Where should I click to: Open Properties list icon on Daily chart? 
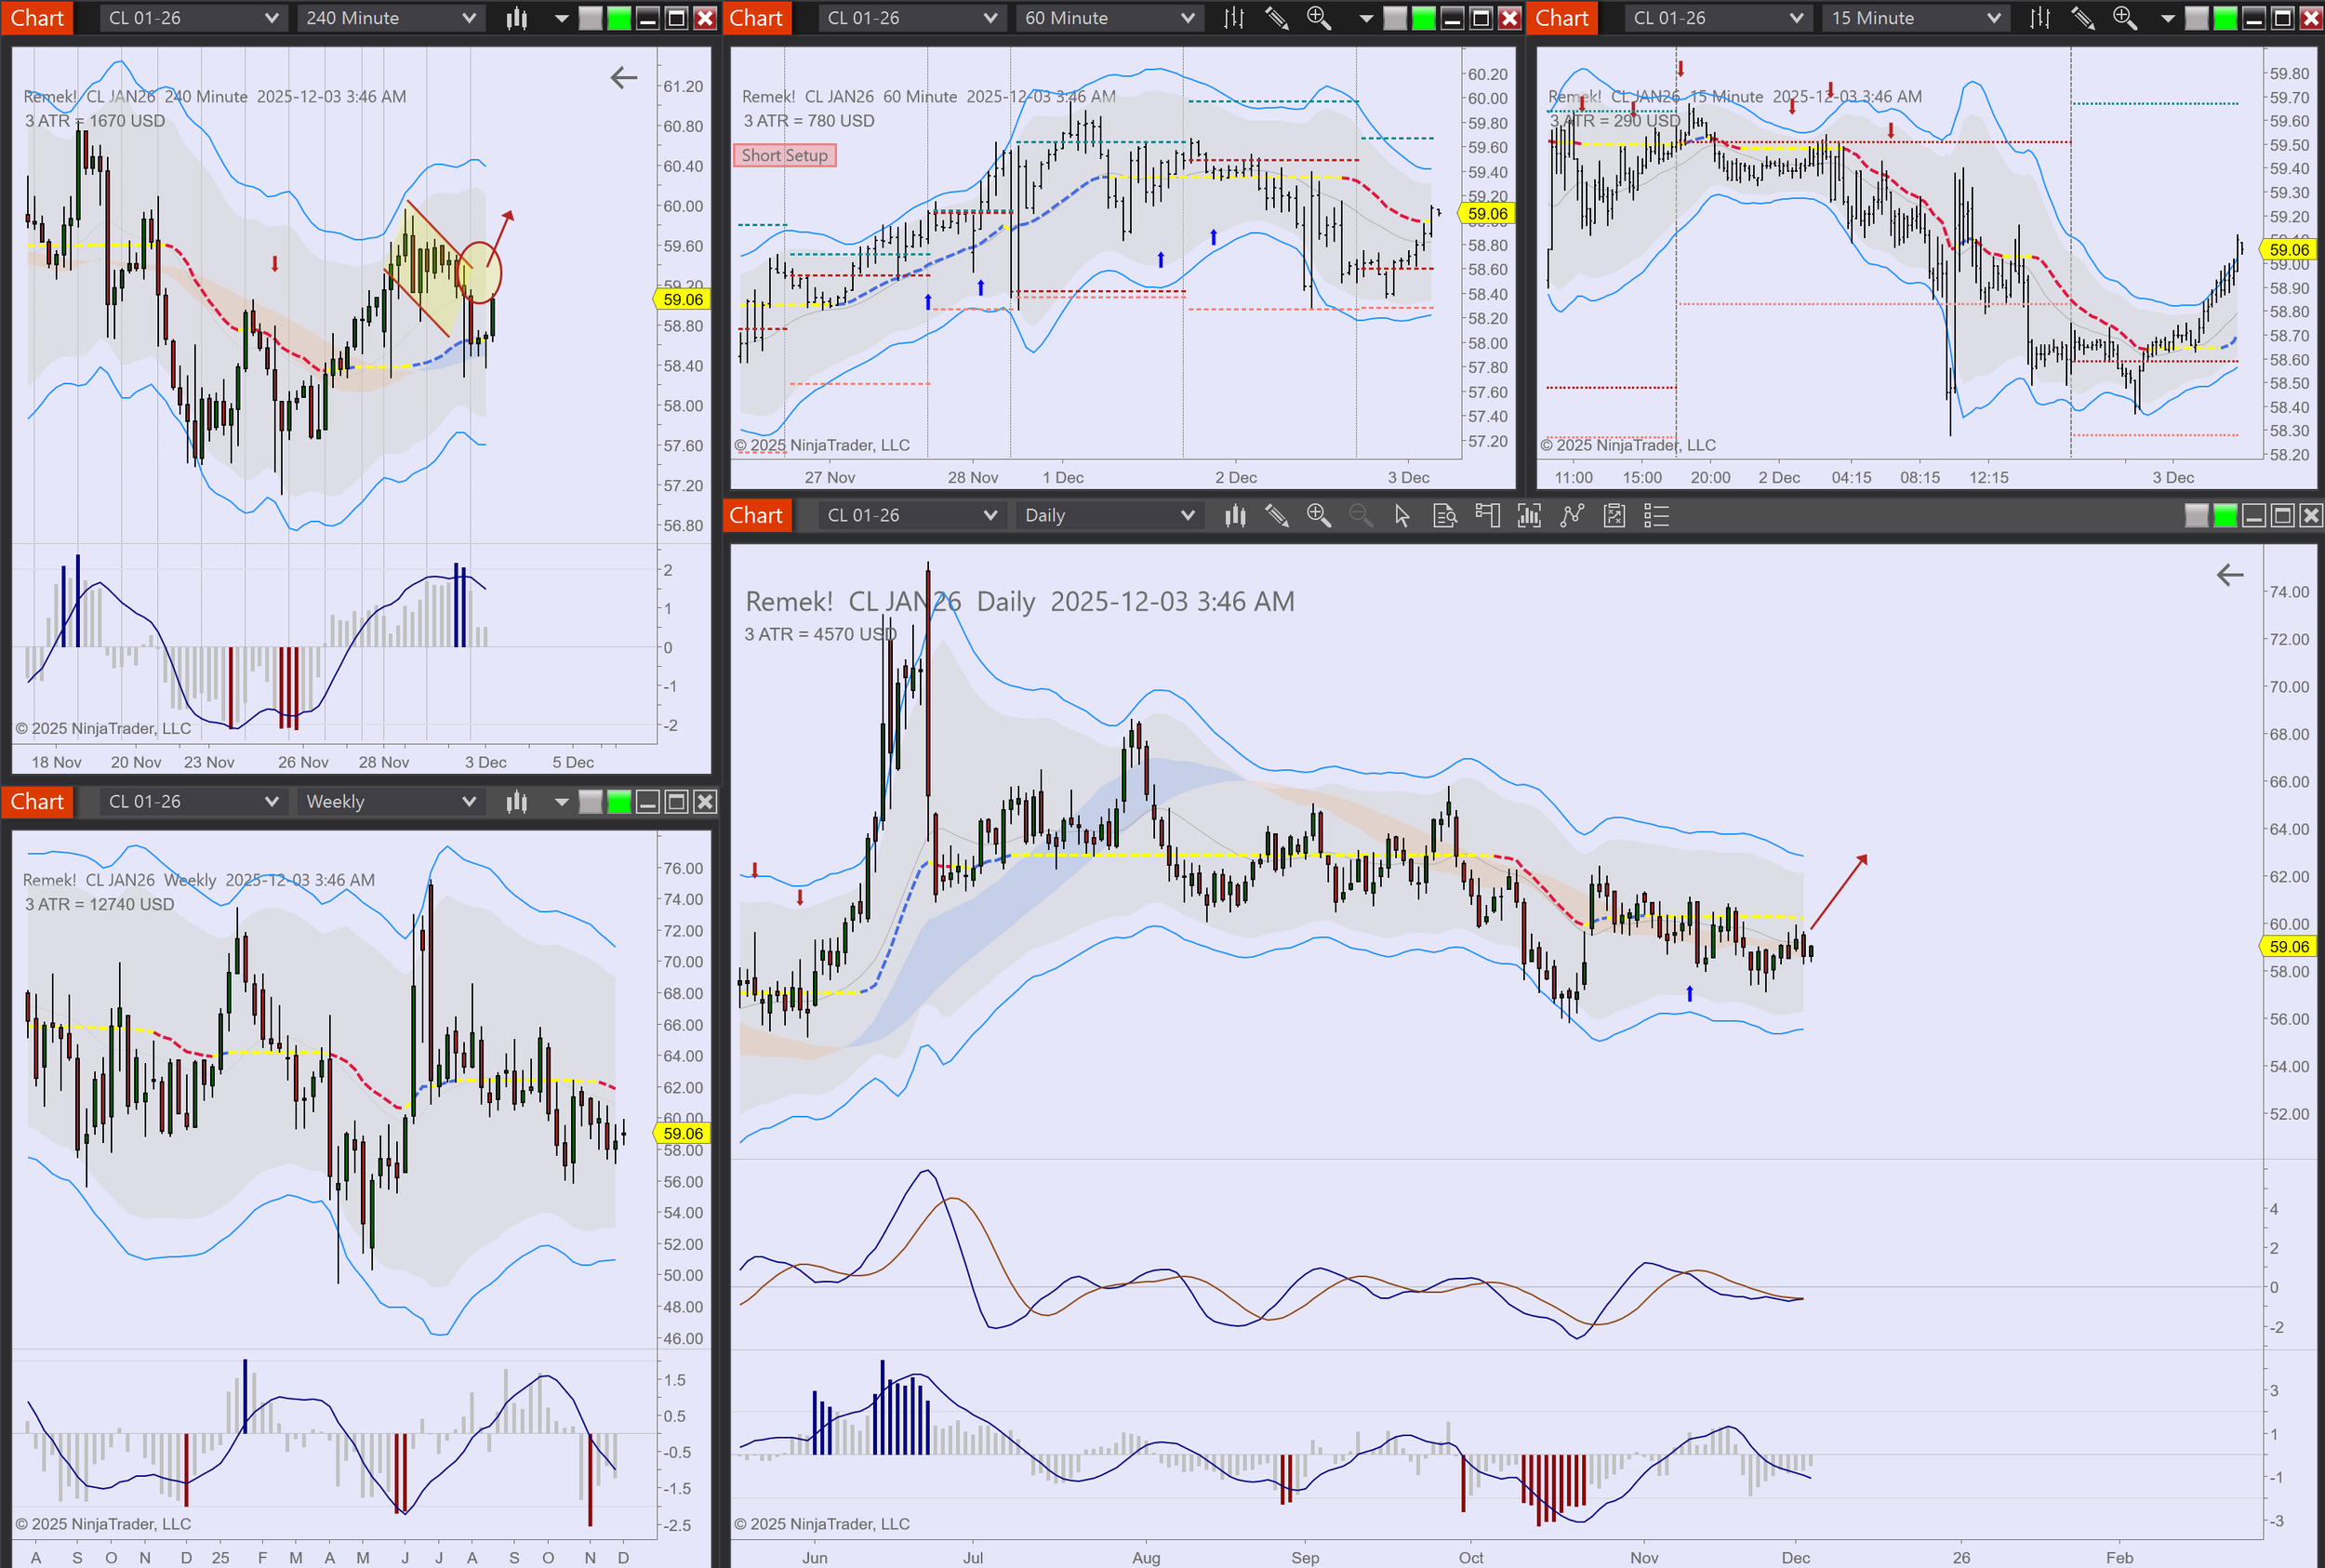[x=1656, y=516]
